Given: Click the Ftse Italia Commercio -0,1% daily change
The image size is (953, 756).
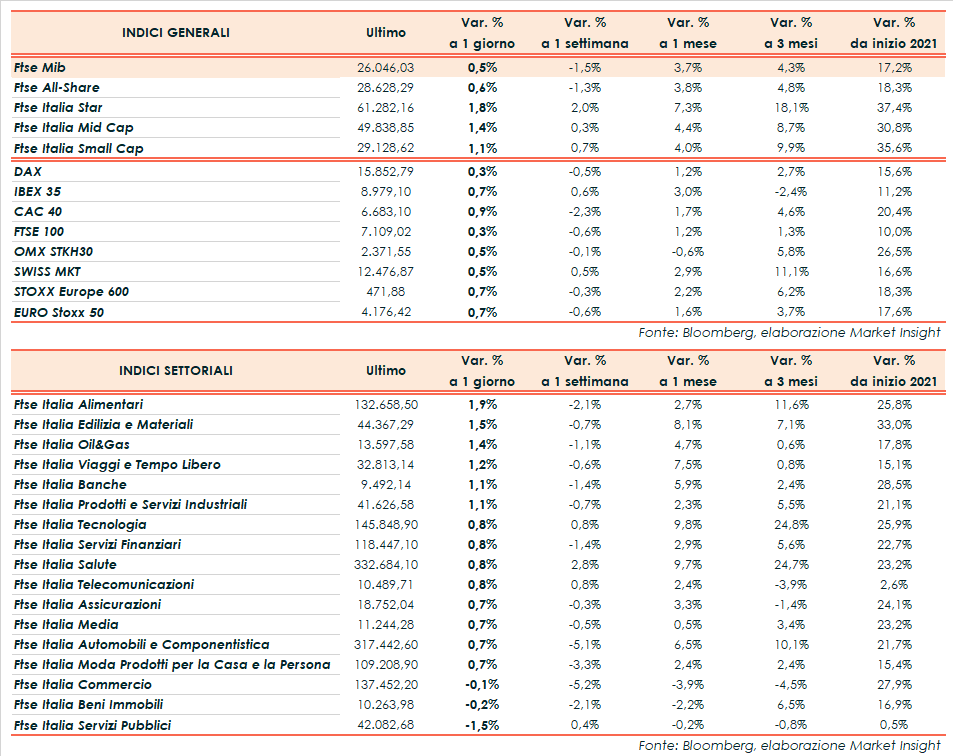Looking at the screenshot, I should pos(482,685).
